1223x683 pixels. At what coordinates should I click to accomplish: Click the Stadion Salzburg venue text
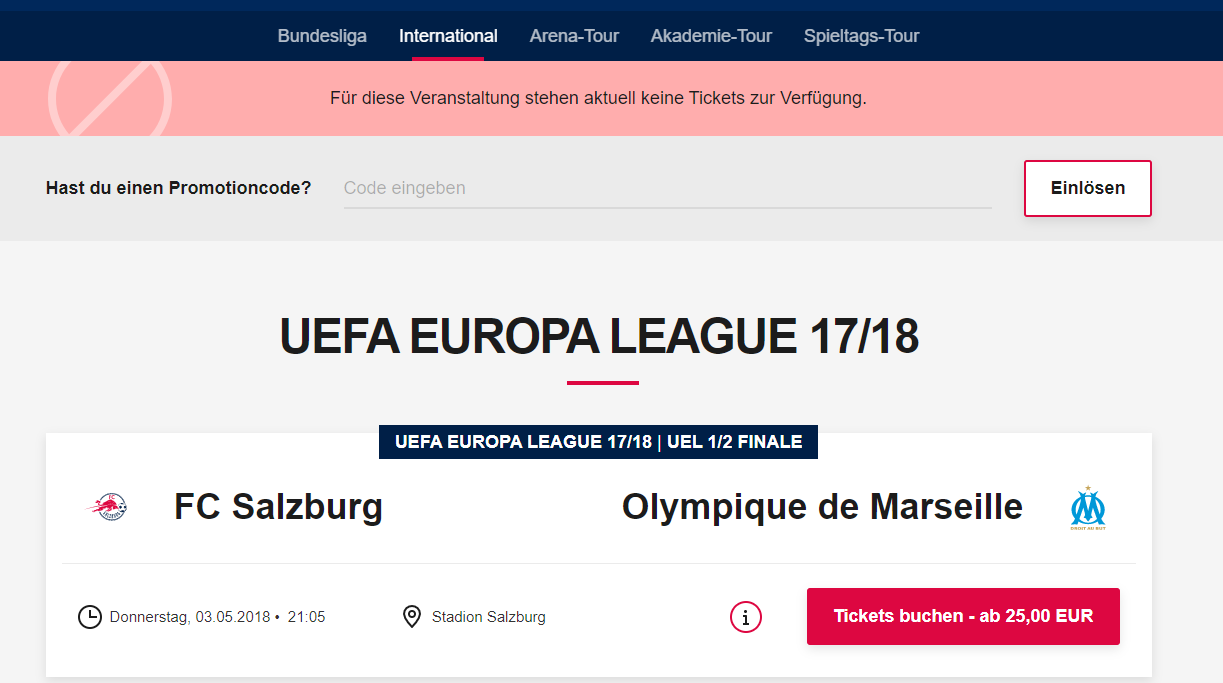(x=489, y=617)
